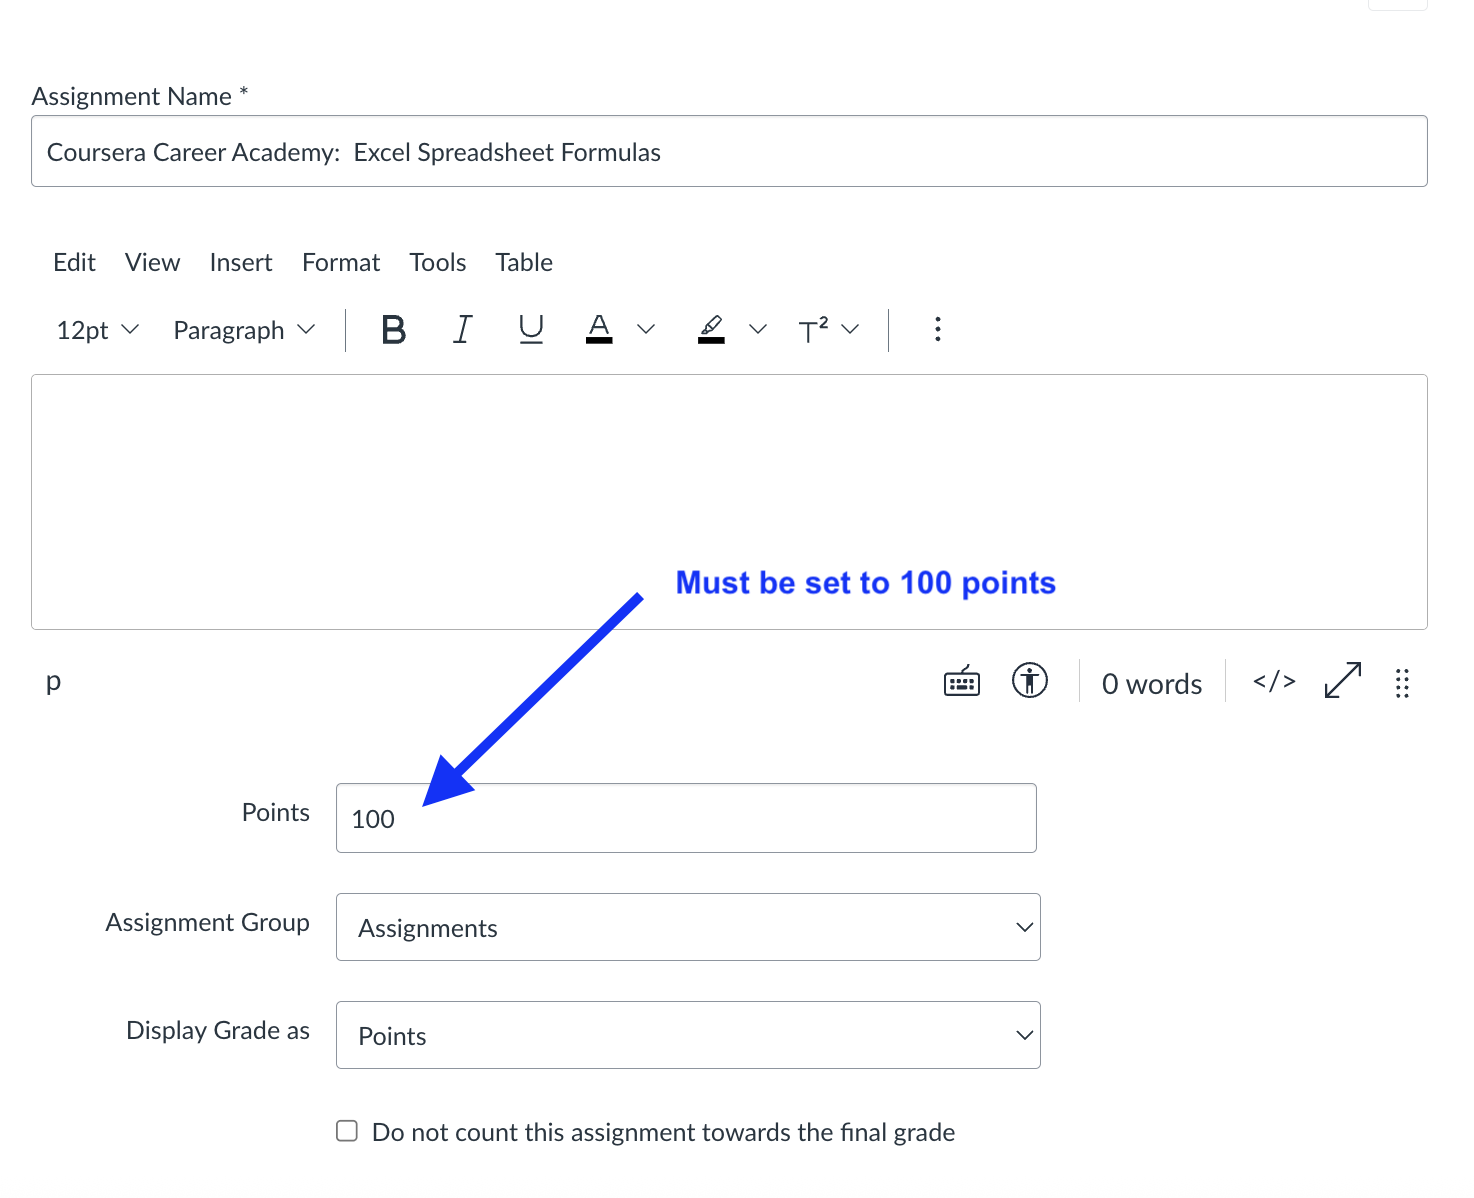Screen dimensions: 1474x1198
Task: Apply the background highlight color
Action: [x=711, y=329]
